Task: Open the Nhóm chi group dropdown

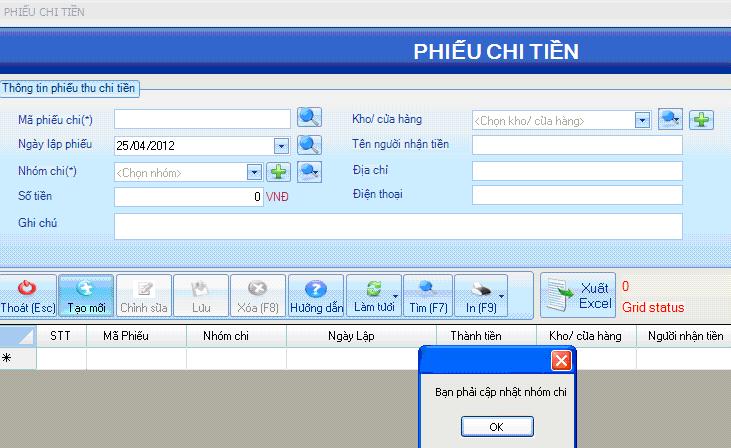Action: pyautogui.click(x=254, y=172)
